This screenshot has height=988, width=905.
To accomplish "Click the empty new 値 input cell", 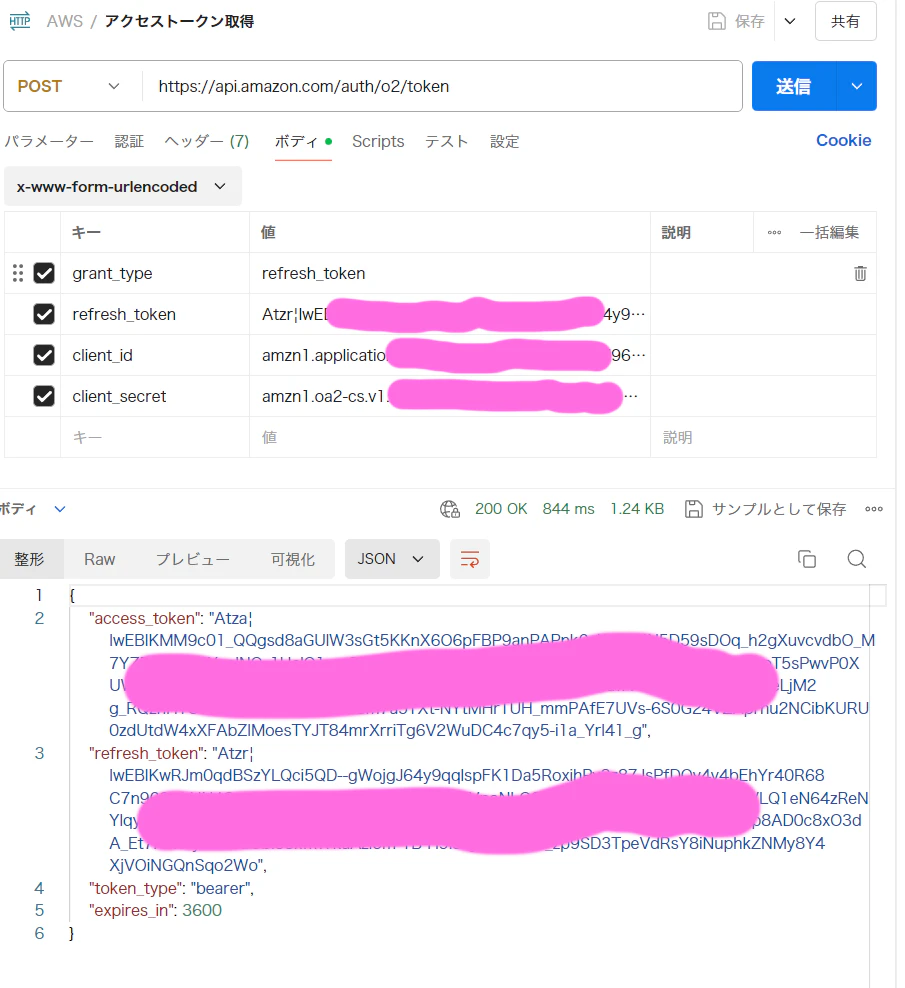I will [x=450, y=437].
